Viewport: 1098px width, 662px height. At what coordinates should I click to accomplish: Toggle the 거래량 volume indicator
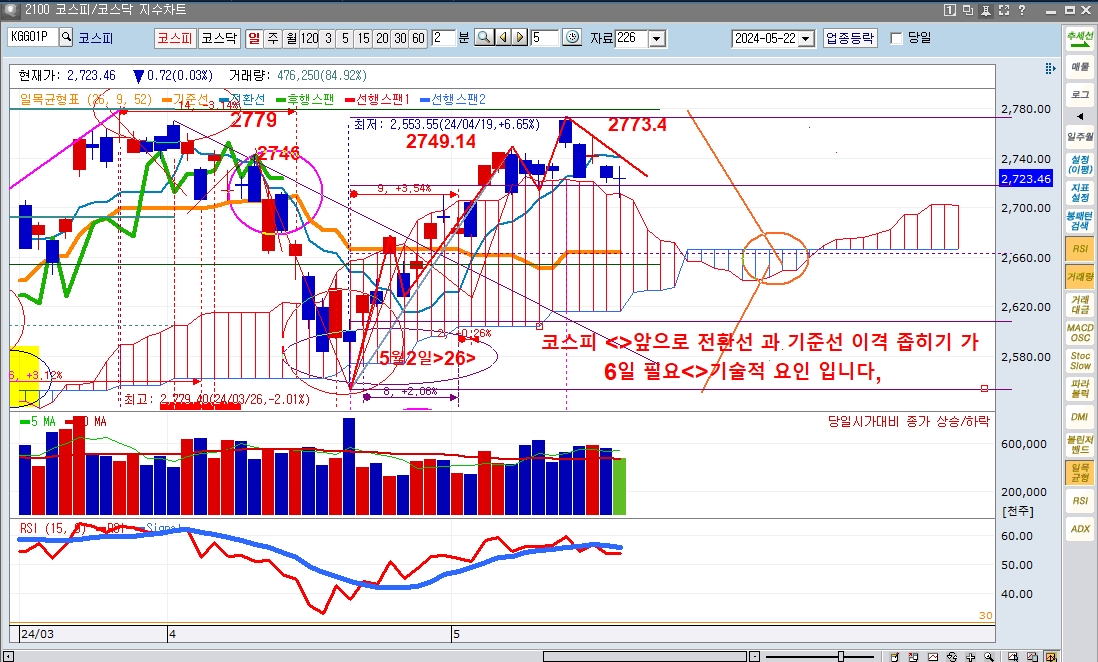coord(1080,277)
